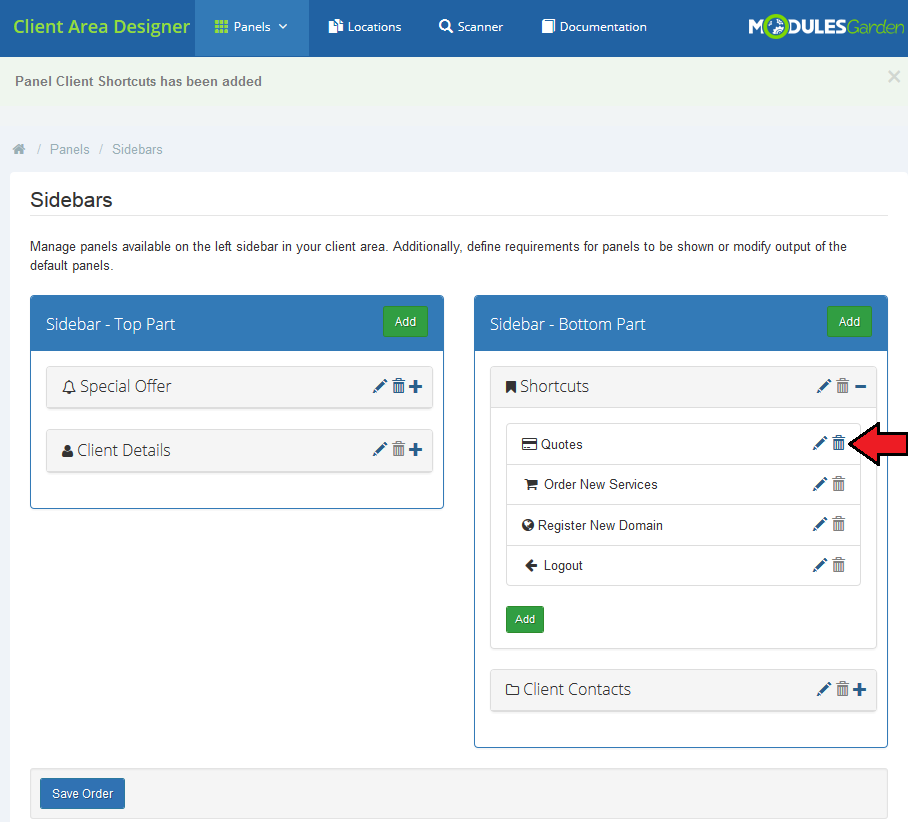The height and width of the screenshot is (822, 908).
Task: Open the Panels dropdown menu
Action: 251,27
